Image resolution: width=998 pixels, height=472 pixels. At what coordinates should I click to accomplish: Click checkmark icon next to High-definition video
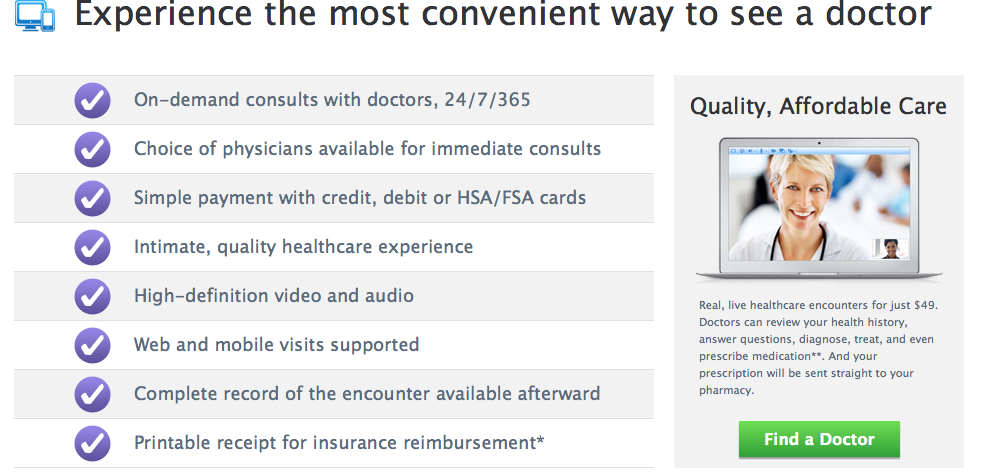coord(92,296)
